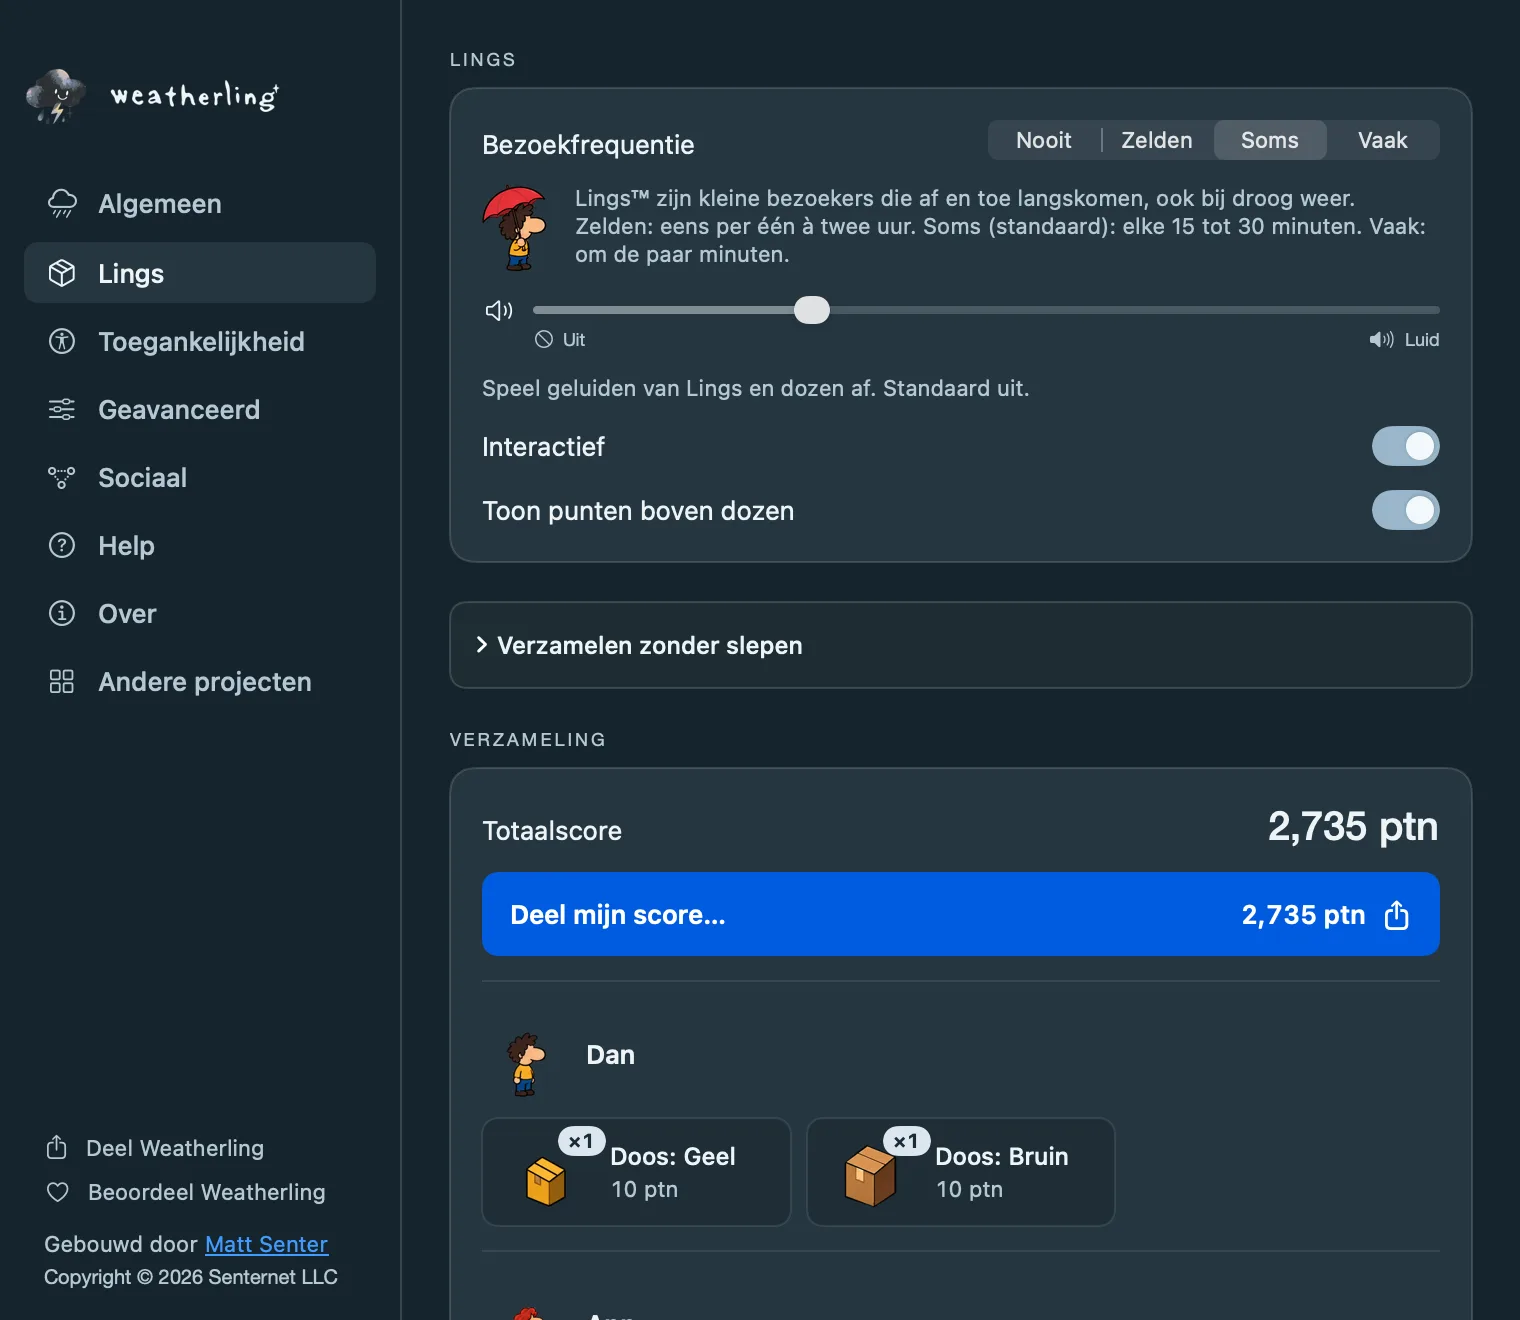
Task: Click the sliders icon beside Geavanceerd
Action: click(62, 409)
